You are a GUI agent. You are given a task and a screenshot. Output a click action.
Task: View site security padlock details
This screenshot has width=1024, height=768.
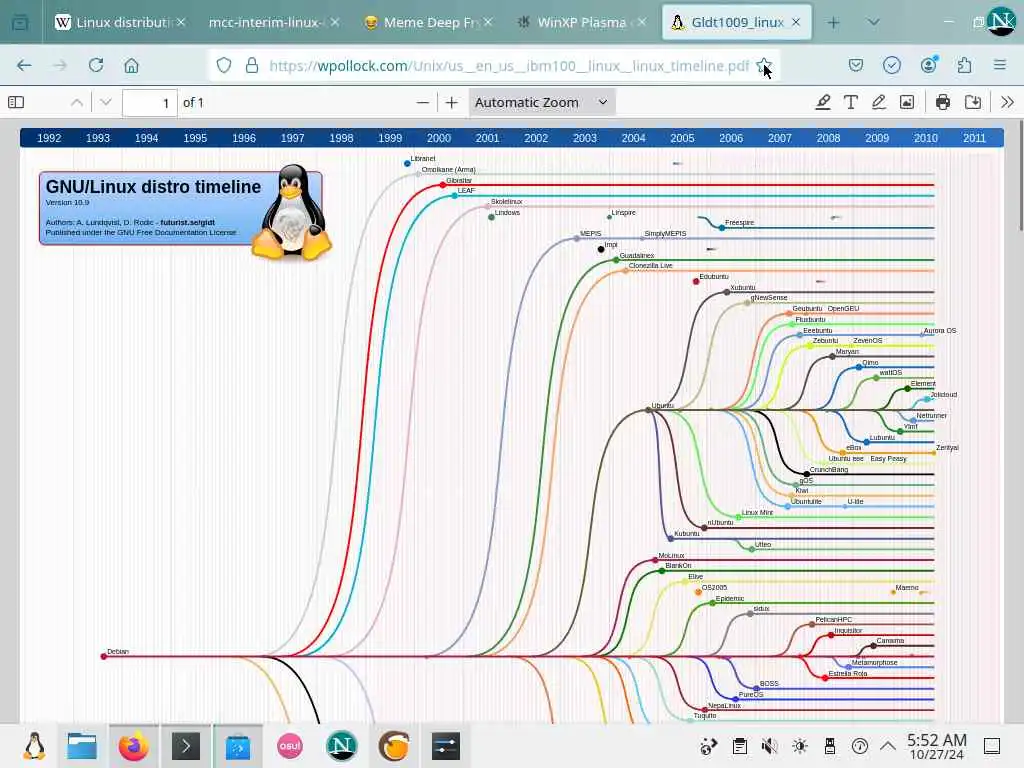tap(252, 65)
